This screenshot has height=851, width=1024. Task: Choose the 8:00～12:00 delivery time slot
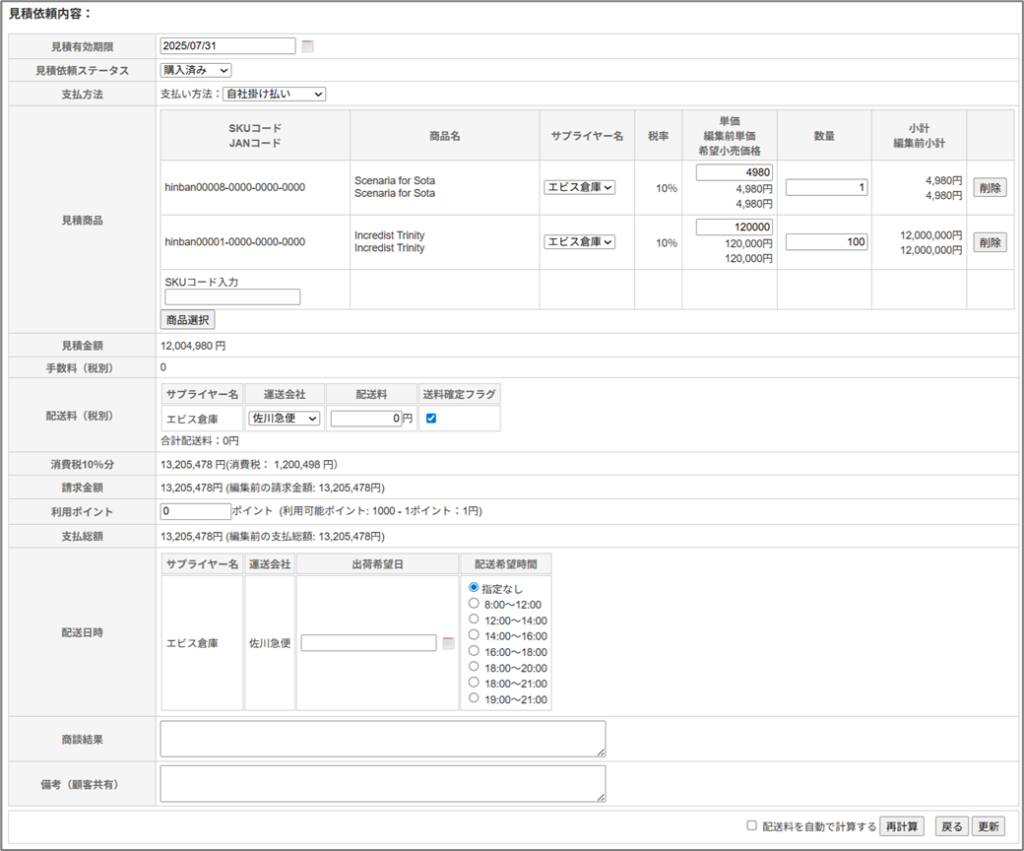click(x=474, y=604)
